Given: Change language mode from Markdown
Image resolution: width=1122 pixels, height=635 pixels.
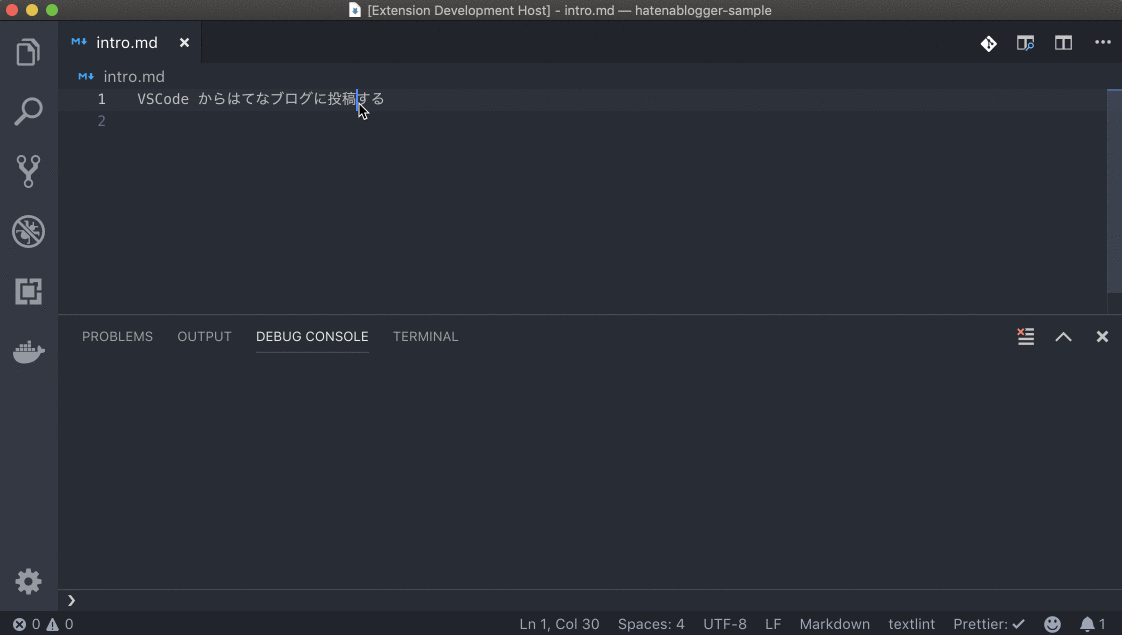Looking at the screenshot, I should point(834,624).
